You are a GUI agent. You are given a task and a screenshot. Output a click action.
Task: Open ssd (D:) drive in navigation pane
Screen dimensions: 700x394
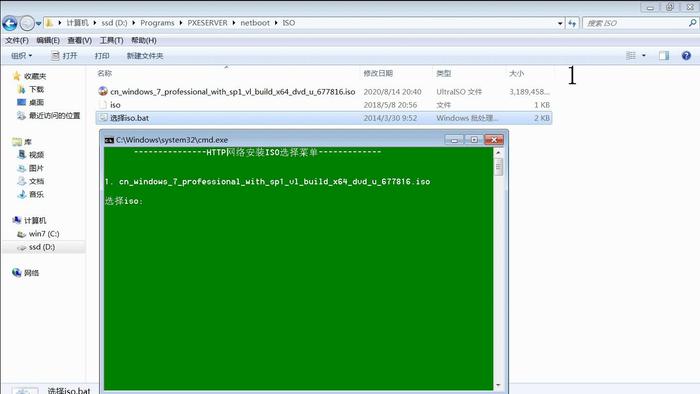coord(42,247)
